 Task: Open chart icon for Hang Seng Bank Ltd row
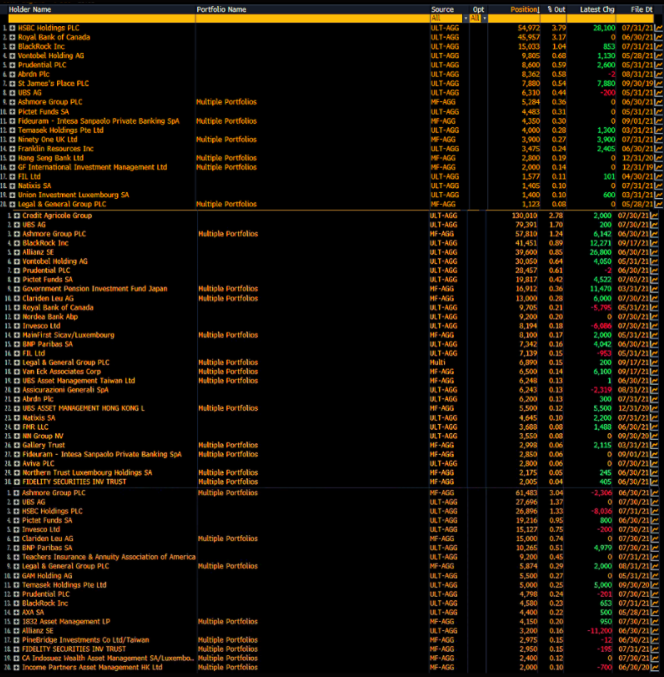(x=659, y=158)
